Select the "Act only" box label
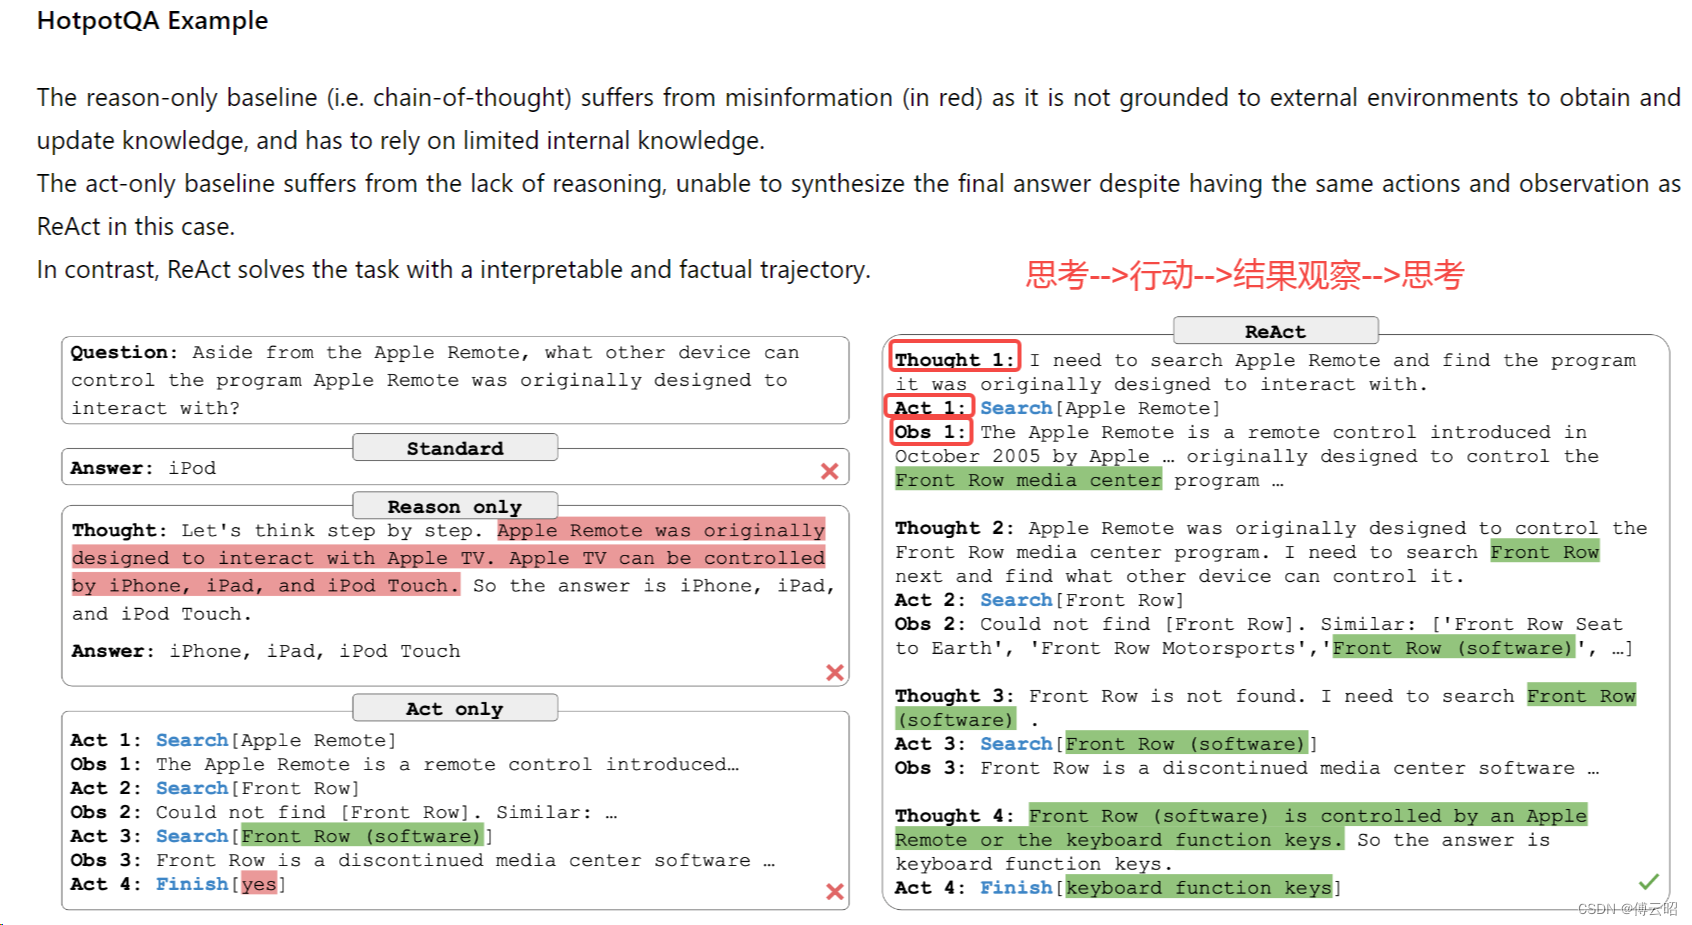The height and width of the screenshot is (925, 1692). (455, 708)
